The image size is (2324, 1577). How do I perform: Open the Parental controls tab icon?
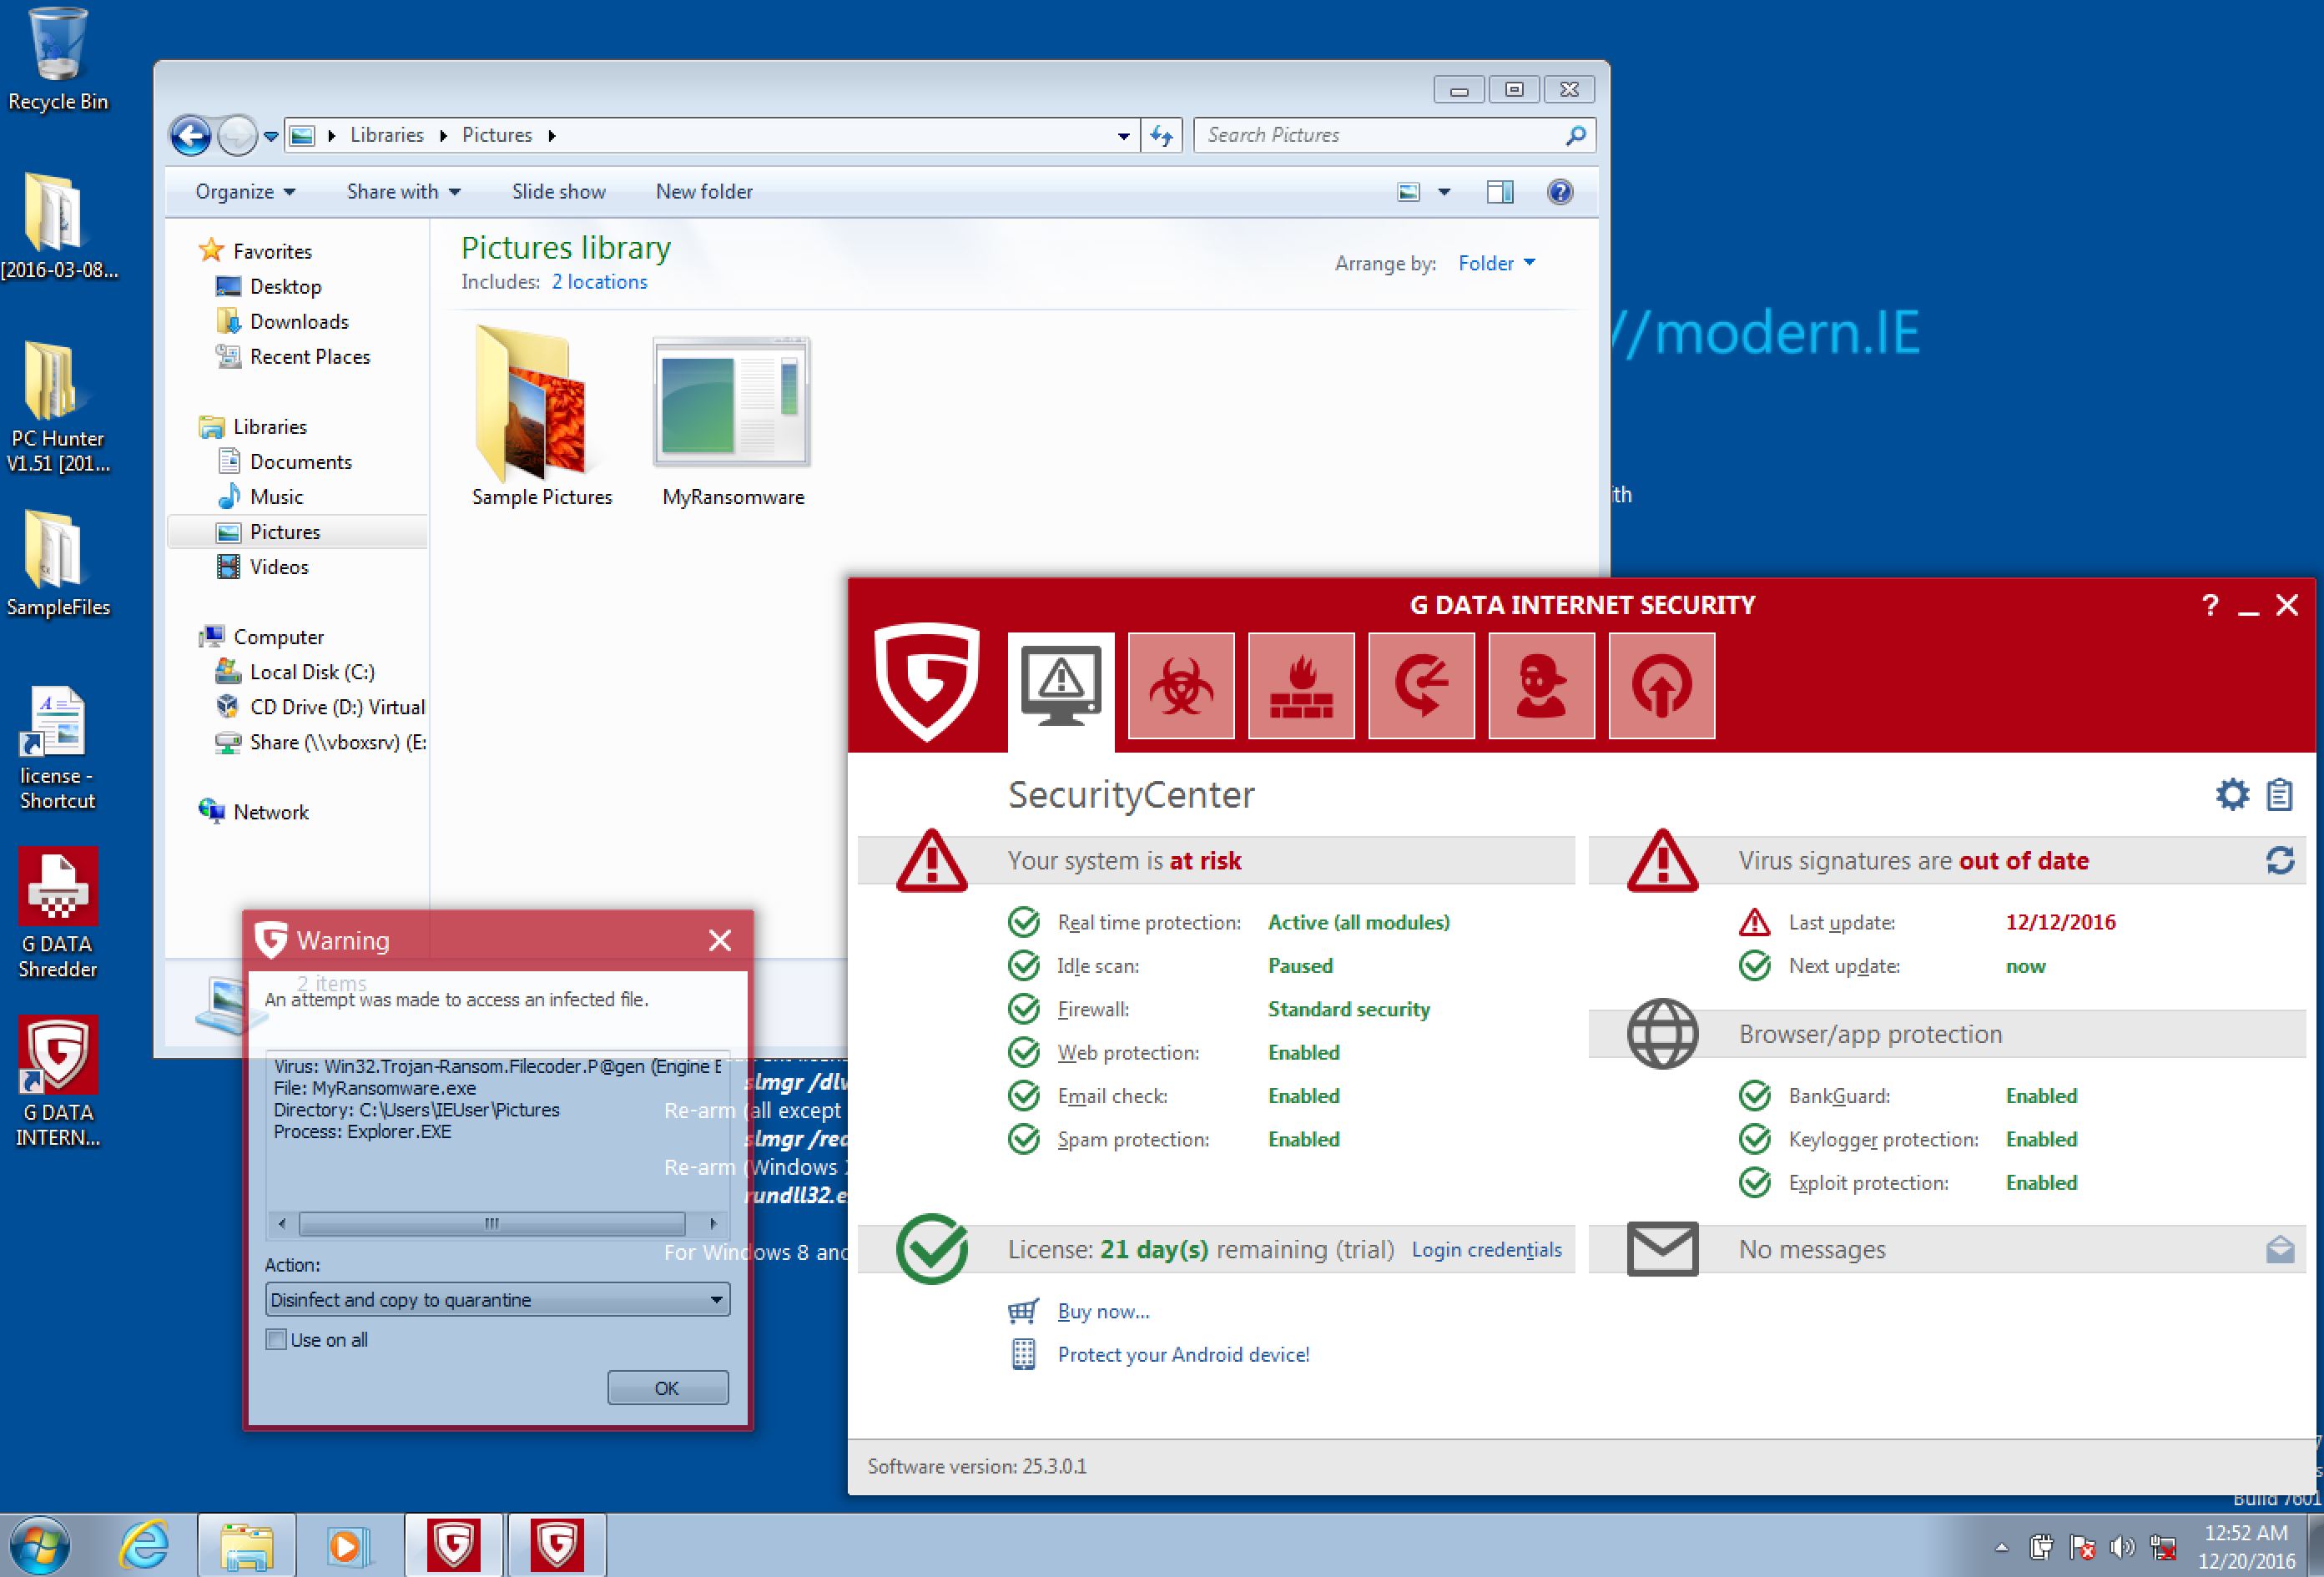(x=1541, y=685)
